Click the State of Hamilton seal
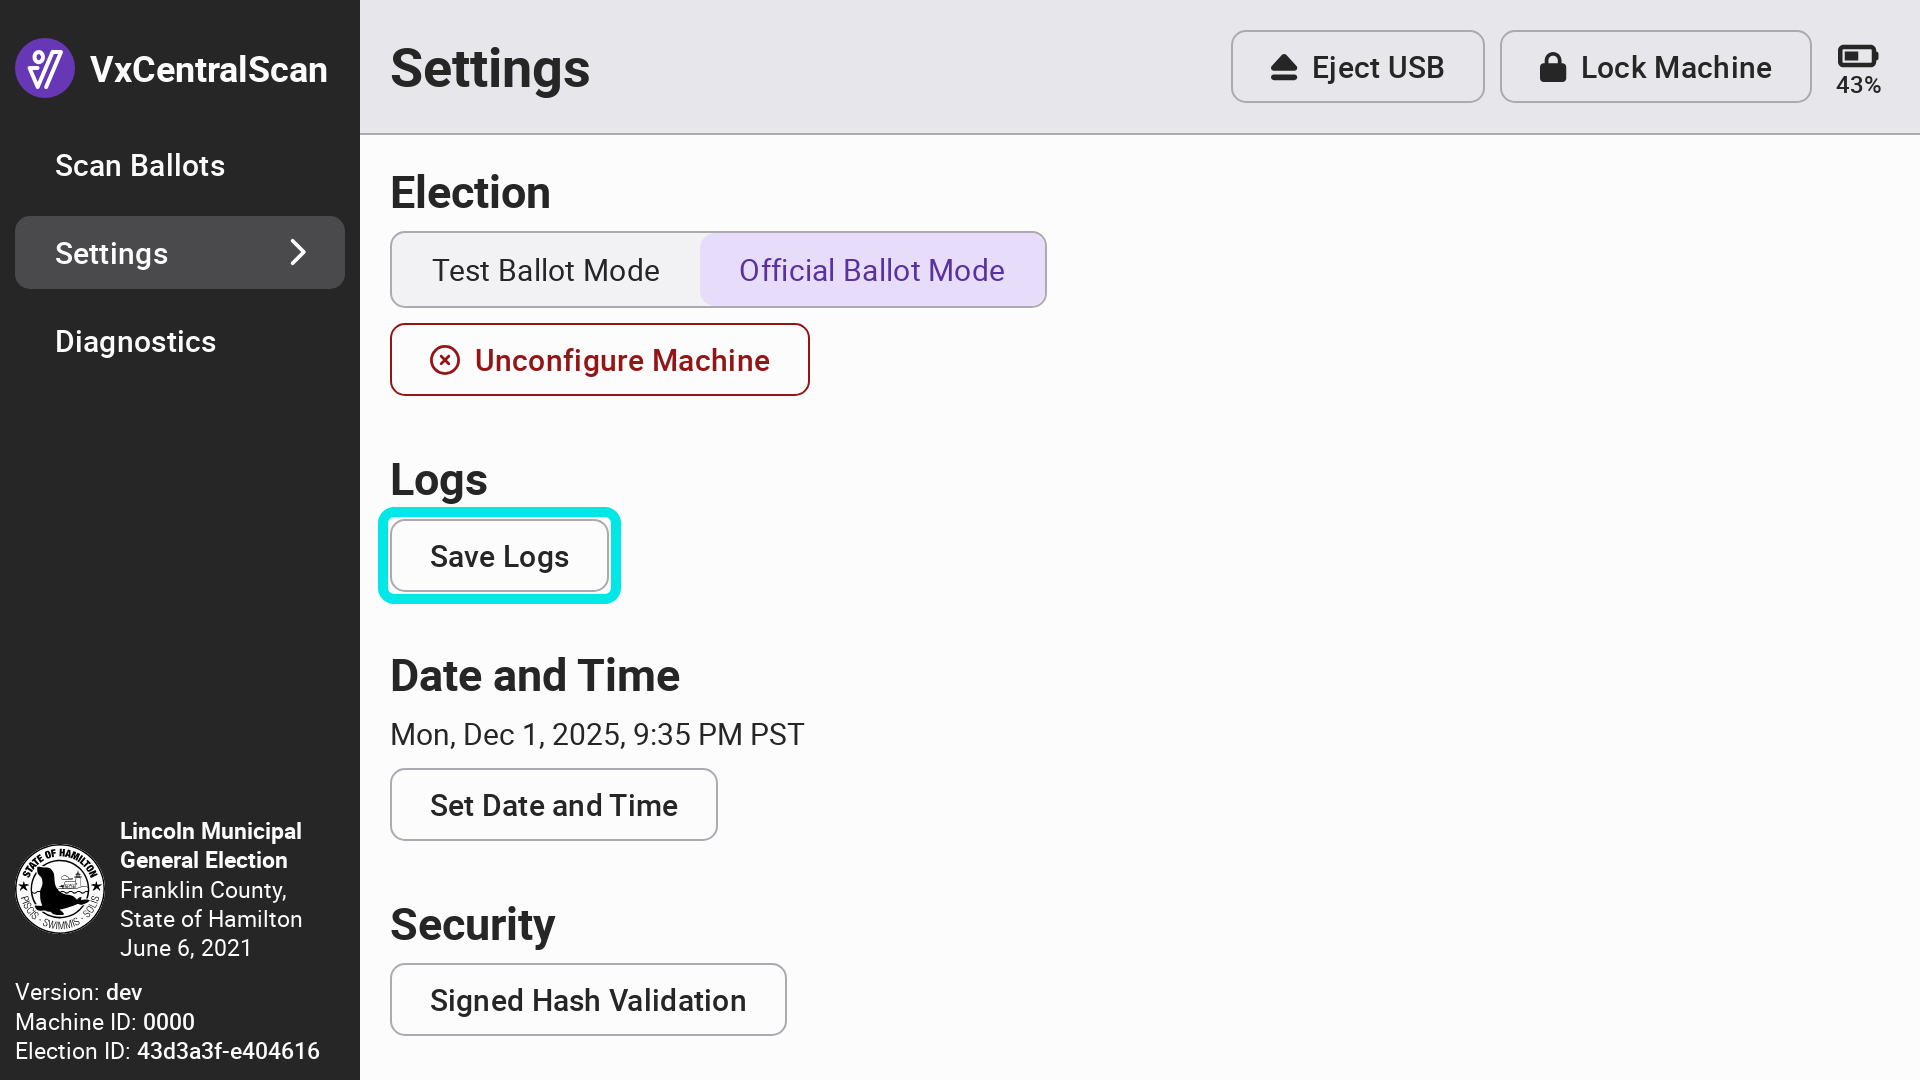 coord(60,889)
